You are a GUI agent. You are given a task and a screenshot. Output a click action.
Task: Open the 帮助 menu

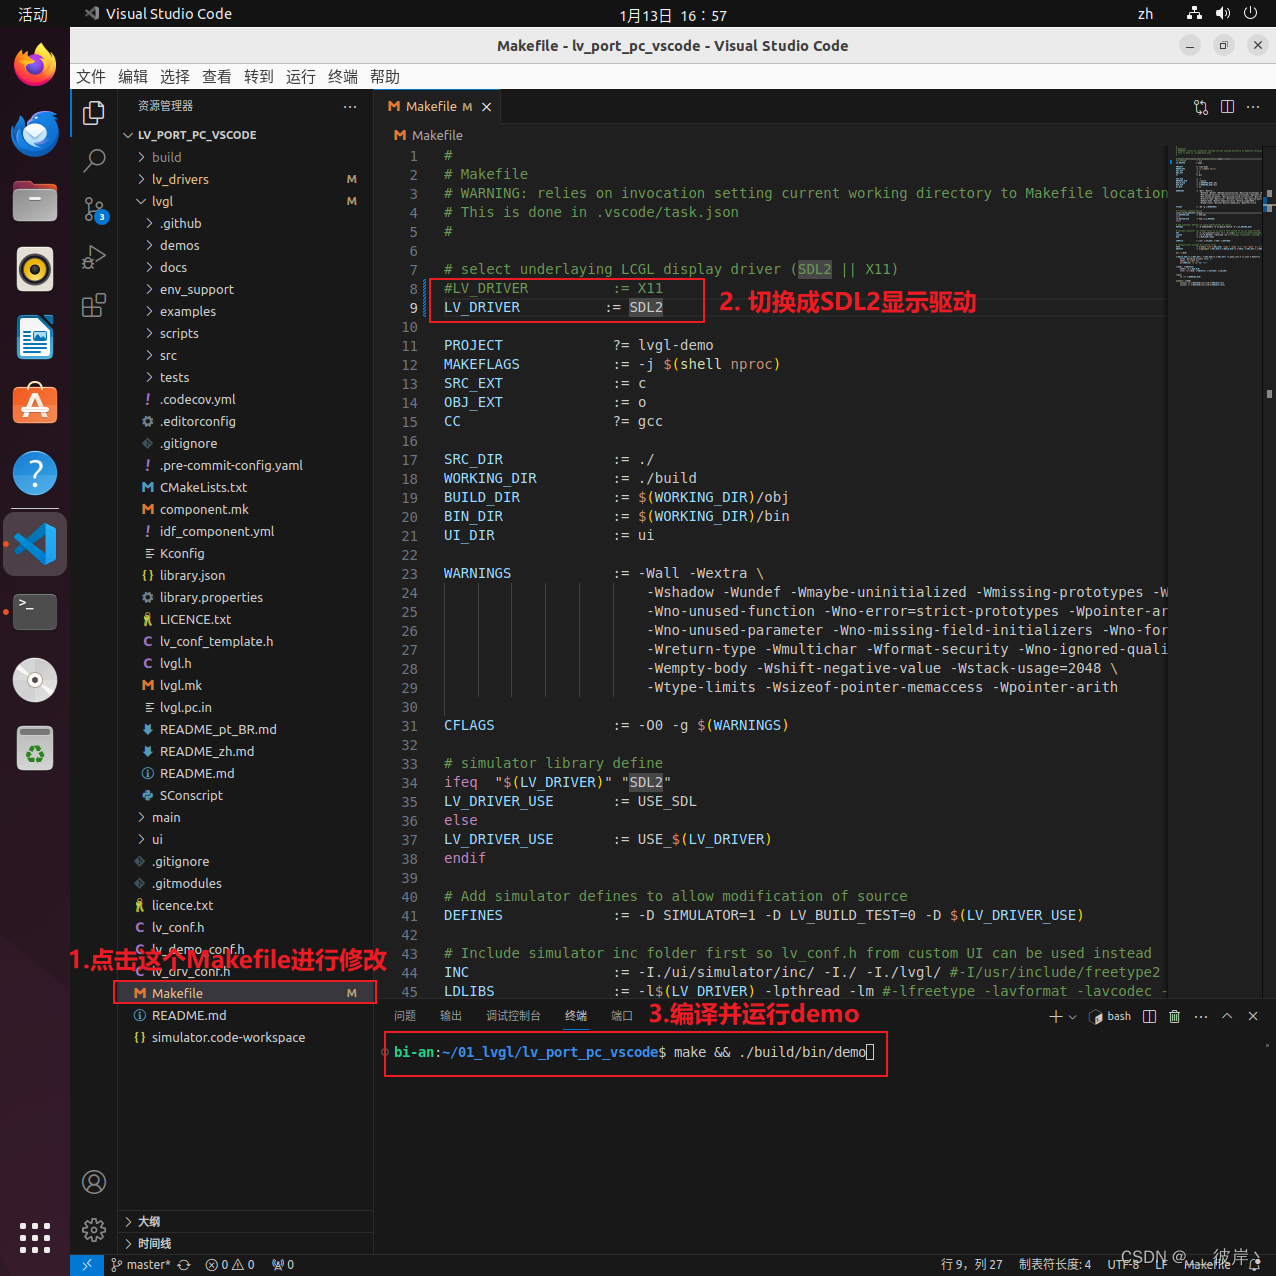pos(385,77)
